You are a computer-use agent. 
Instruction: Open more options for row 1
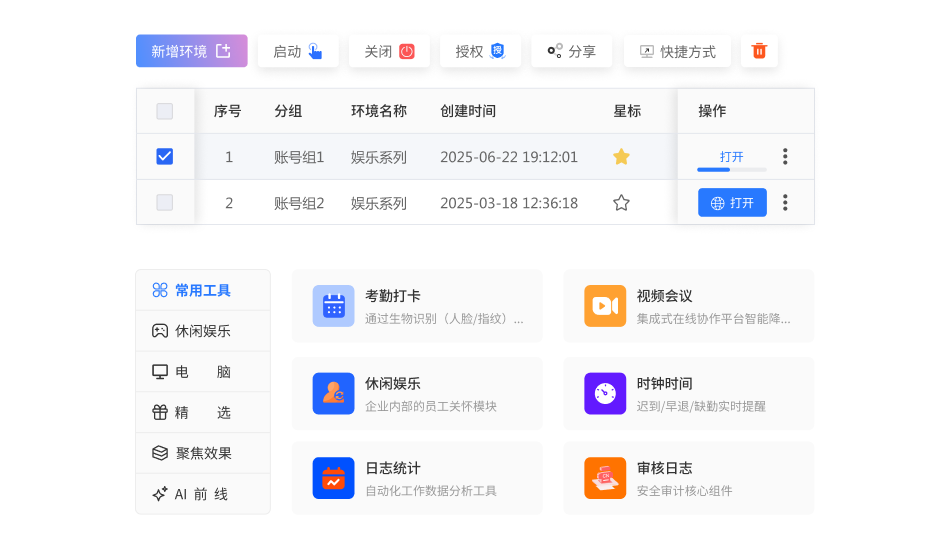tap(785, 157)
